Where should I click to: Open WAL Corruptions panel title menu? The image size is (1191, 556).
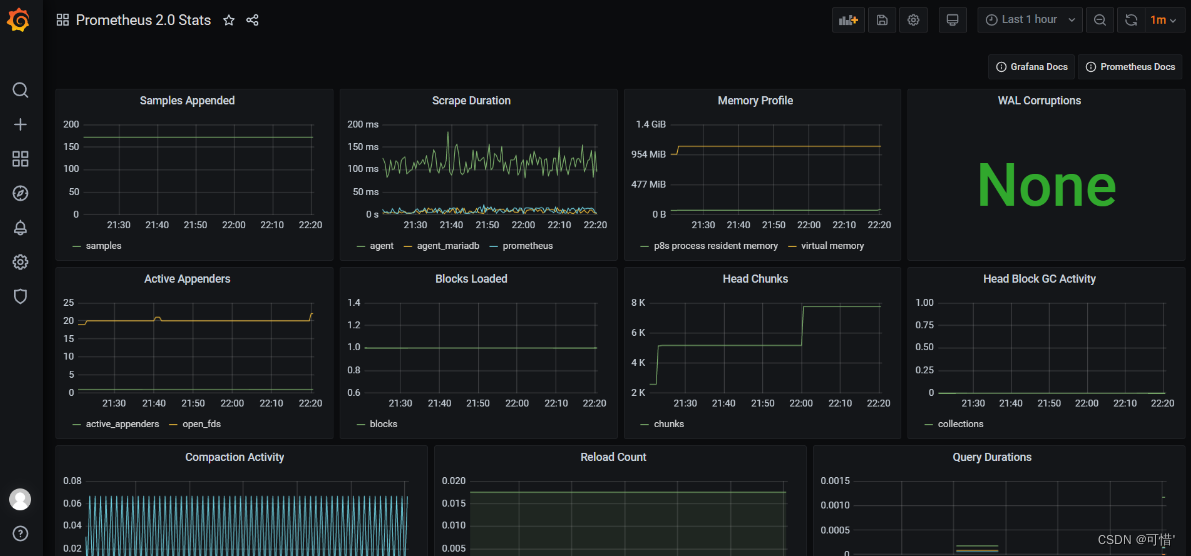(1039, 100)
